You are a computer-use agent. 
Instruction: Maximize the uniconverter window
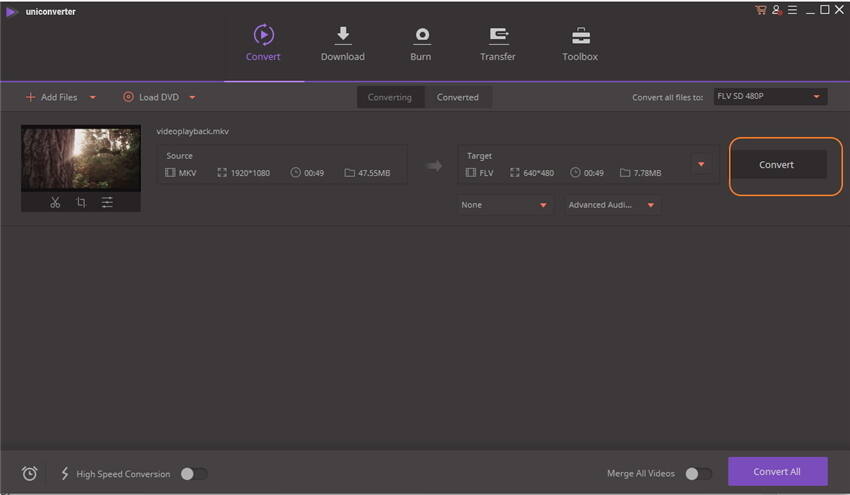825,9
